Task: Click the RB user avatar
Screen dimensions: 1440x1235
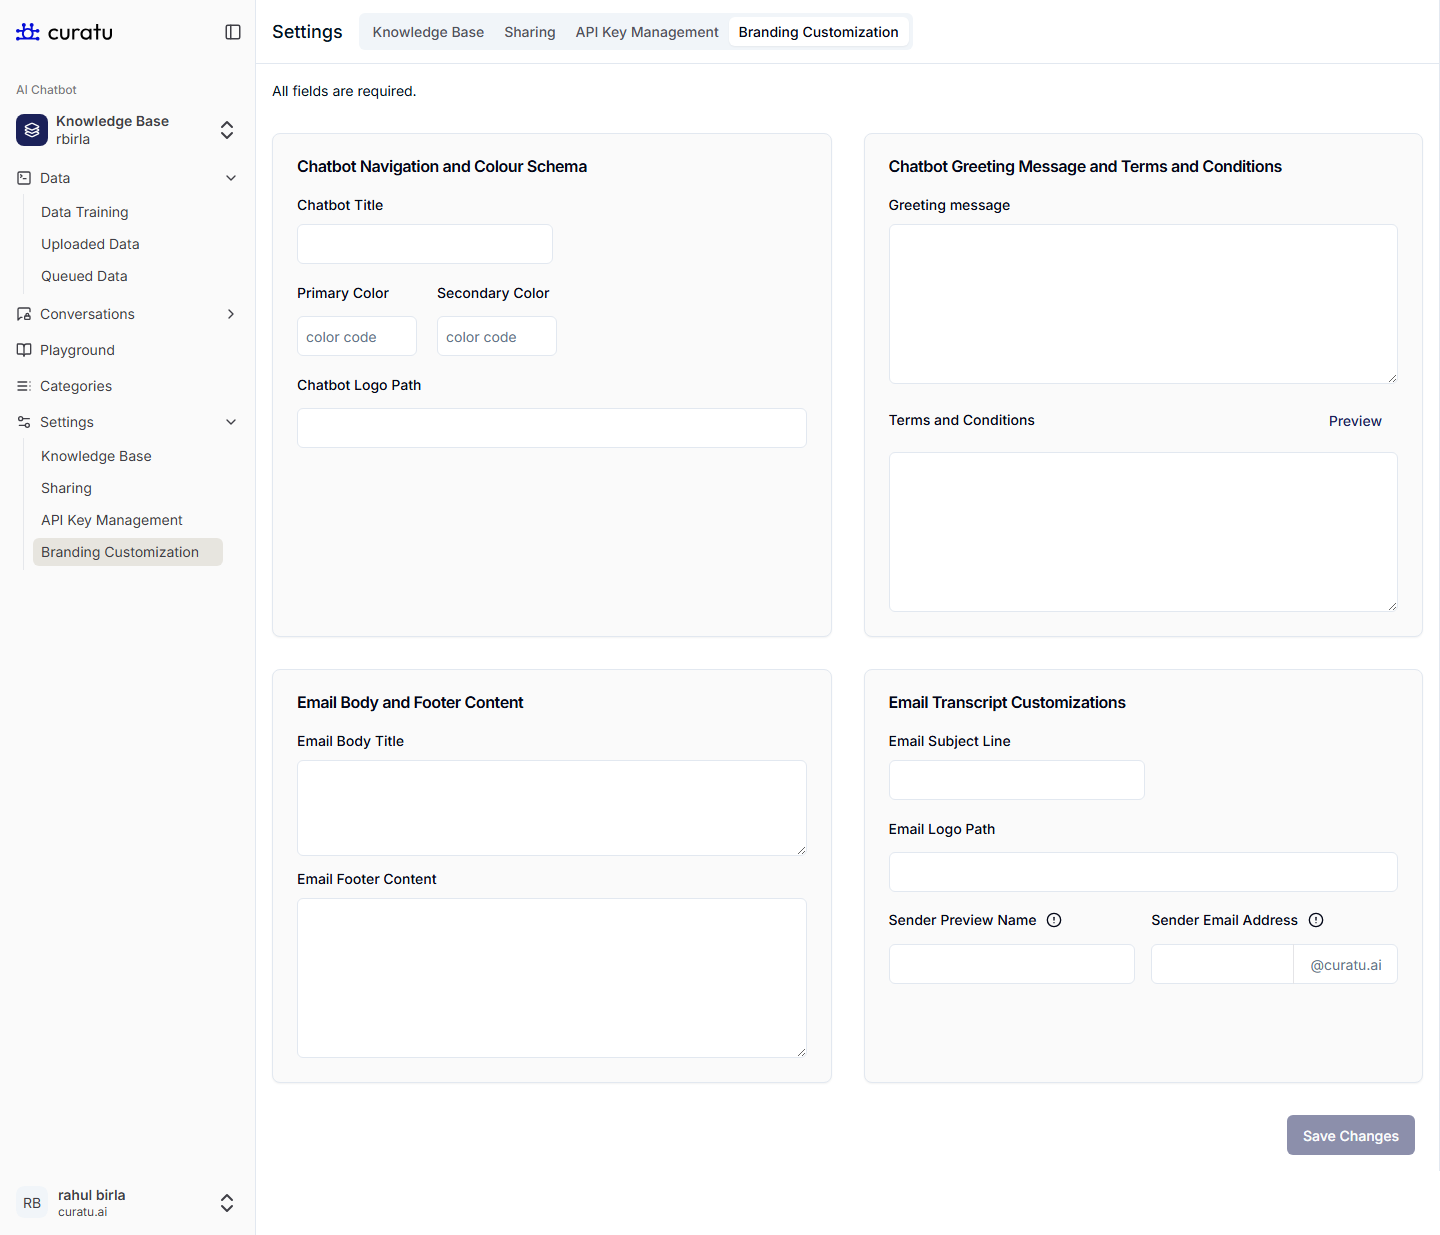Action: click(x=32, y=1203)
